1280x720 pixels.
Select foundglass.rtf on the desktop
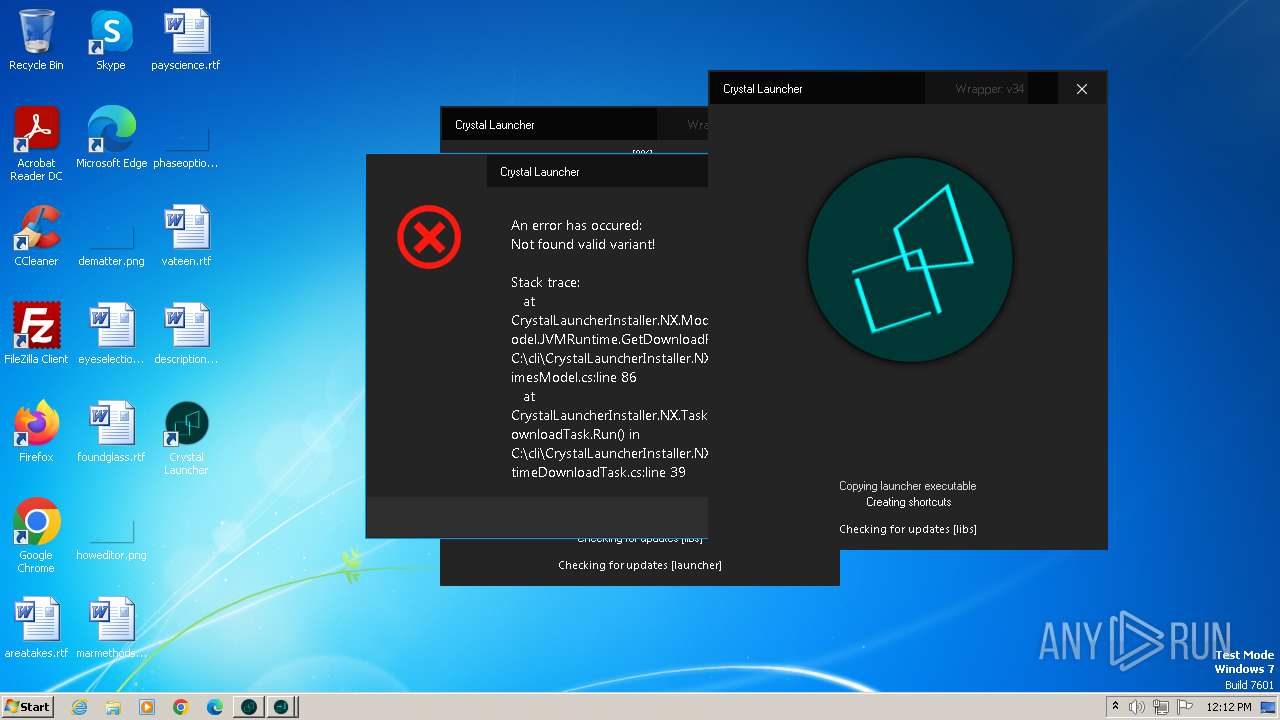click(x=111, y=432)
